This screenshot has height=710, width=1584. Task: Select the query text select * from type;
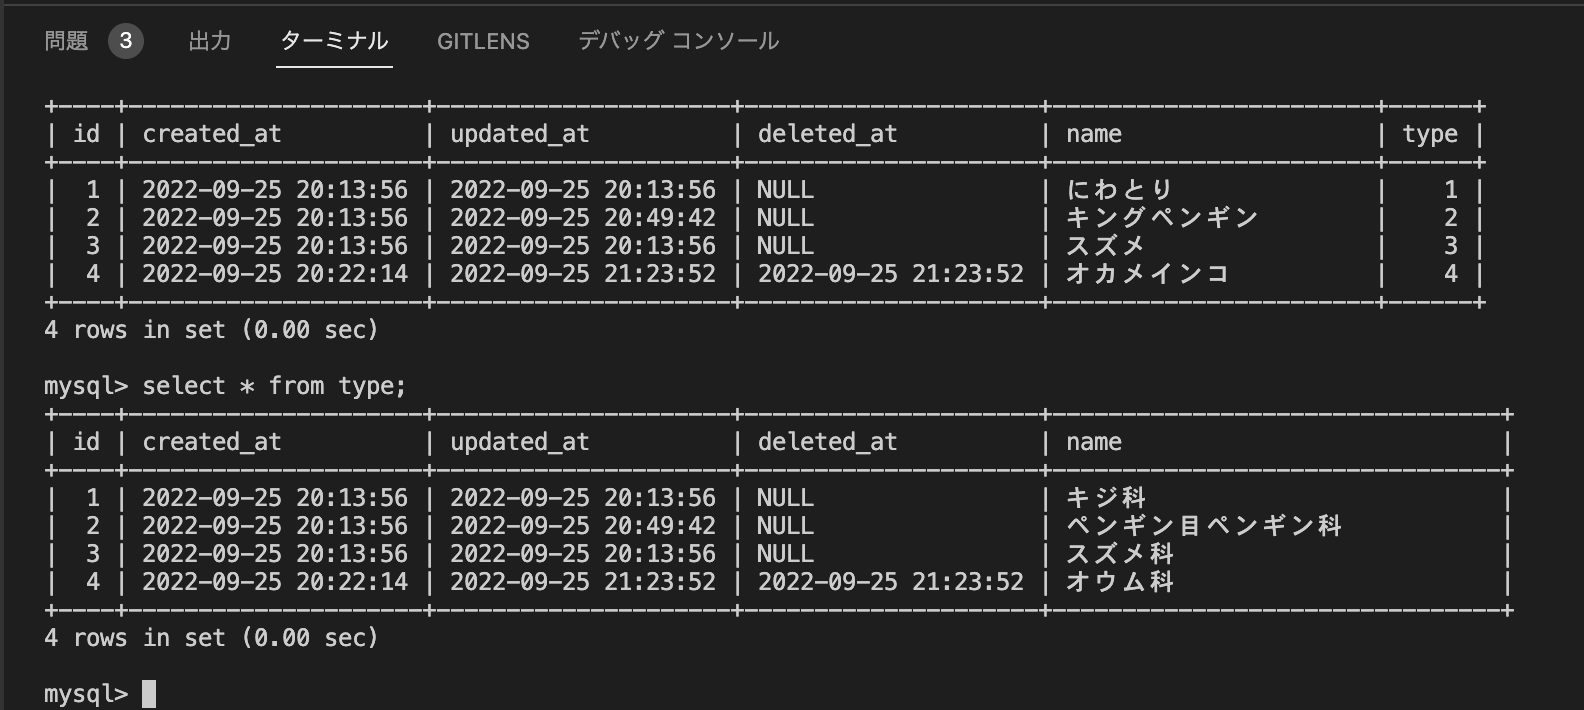point(275,385)
